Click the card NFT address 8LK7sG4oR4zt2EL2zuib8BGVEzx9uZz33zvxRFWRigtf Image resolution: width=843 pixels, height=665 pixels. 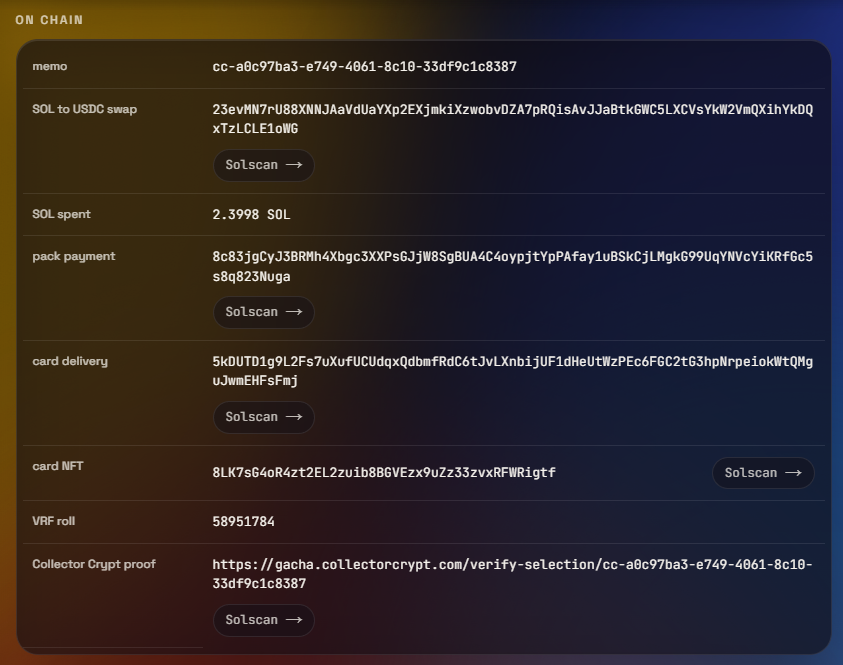(384, 473)
